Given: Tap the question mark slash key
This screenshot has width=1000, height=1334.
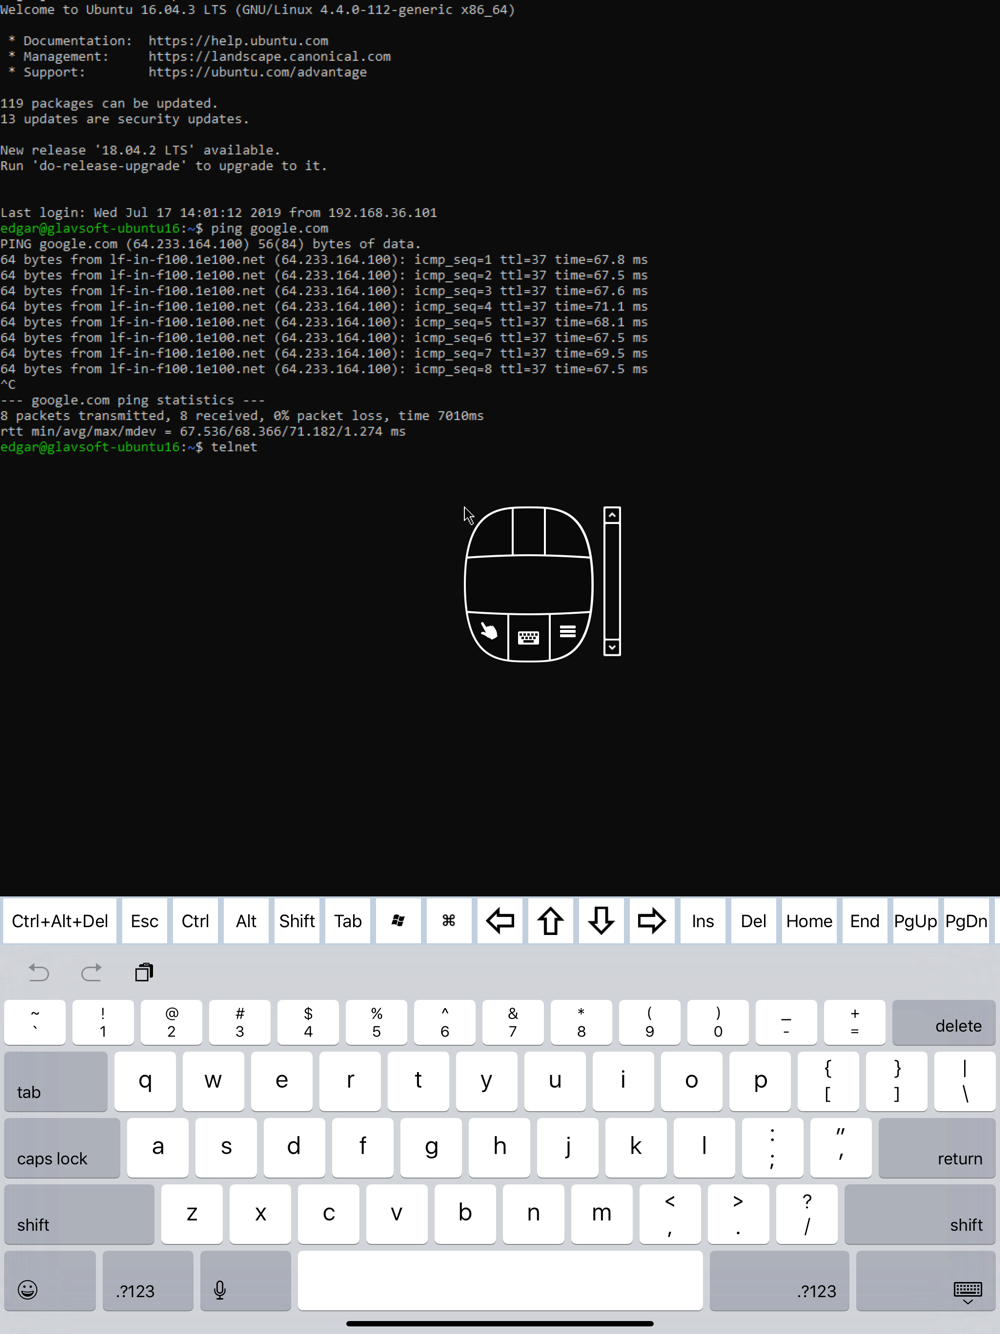Looking at the screenshot, I should pyautogui.click(x=807, y=1214).
